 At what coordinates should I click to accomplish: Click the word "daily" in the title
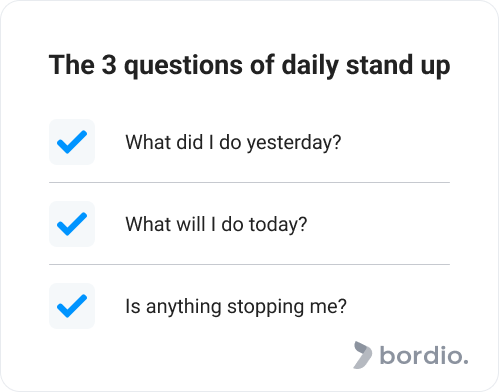click(310, 66)
